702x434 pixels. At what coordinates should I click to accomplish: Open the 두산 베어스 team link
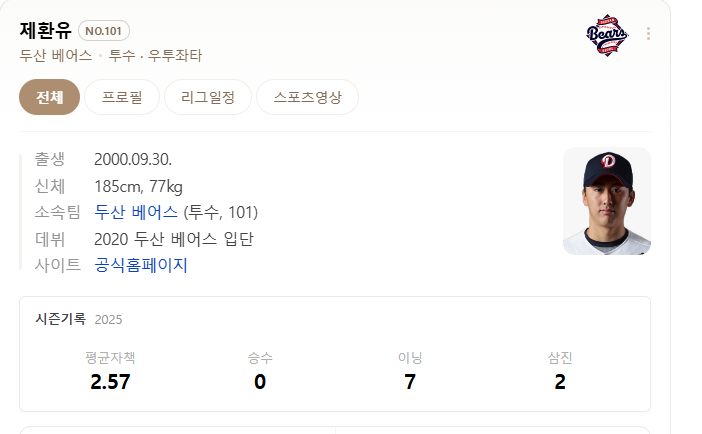point(136,212)
